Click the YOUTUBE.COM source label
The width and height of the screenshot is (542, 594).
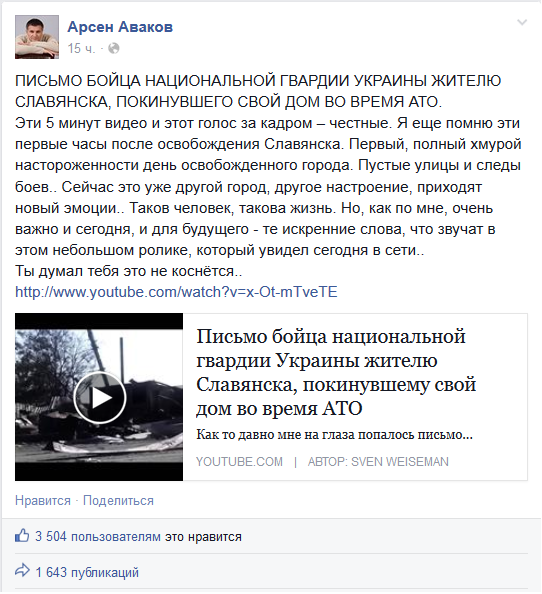239,461
